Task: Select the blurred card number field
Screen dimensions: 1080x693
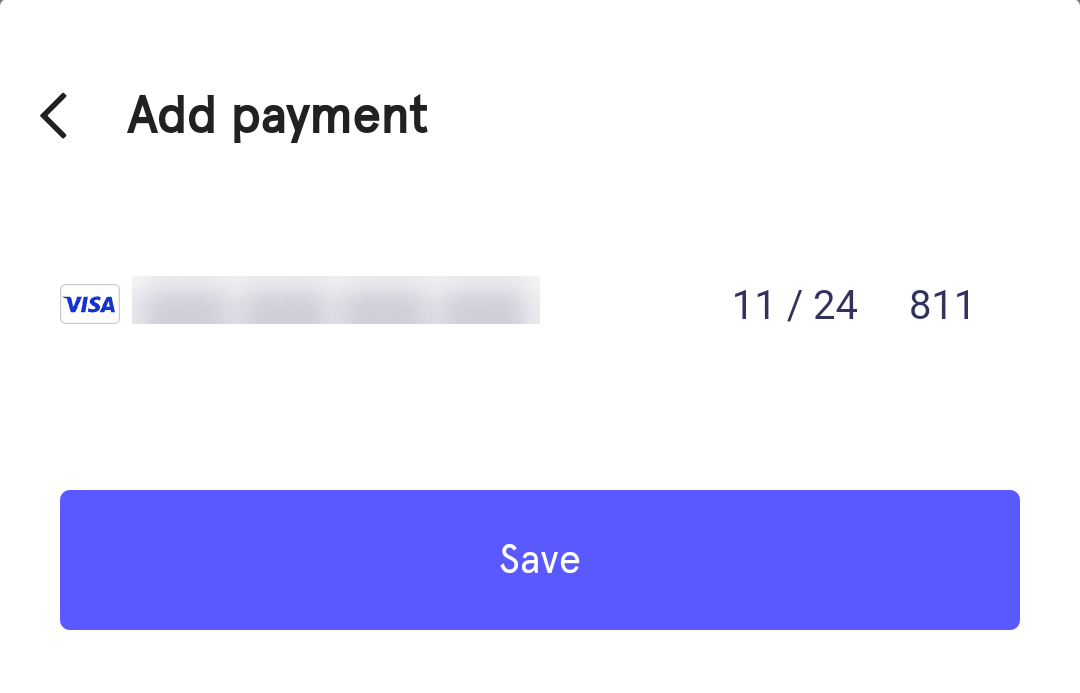Action: [335, 300]
